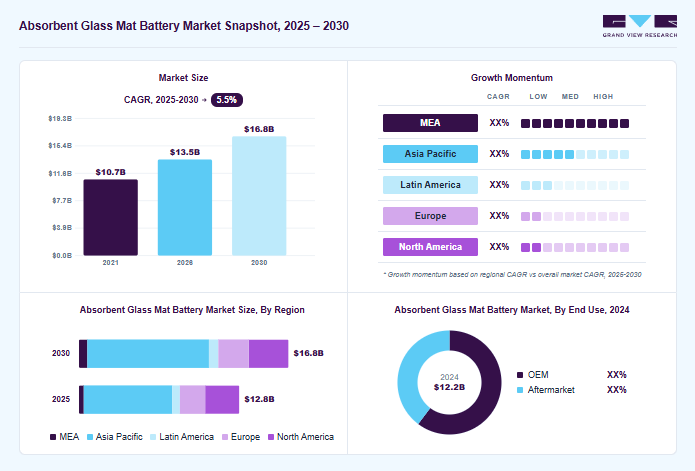
Task: Click the By Region chart title
Action: (x=192, y=310)
